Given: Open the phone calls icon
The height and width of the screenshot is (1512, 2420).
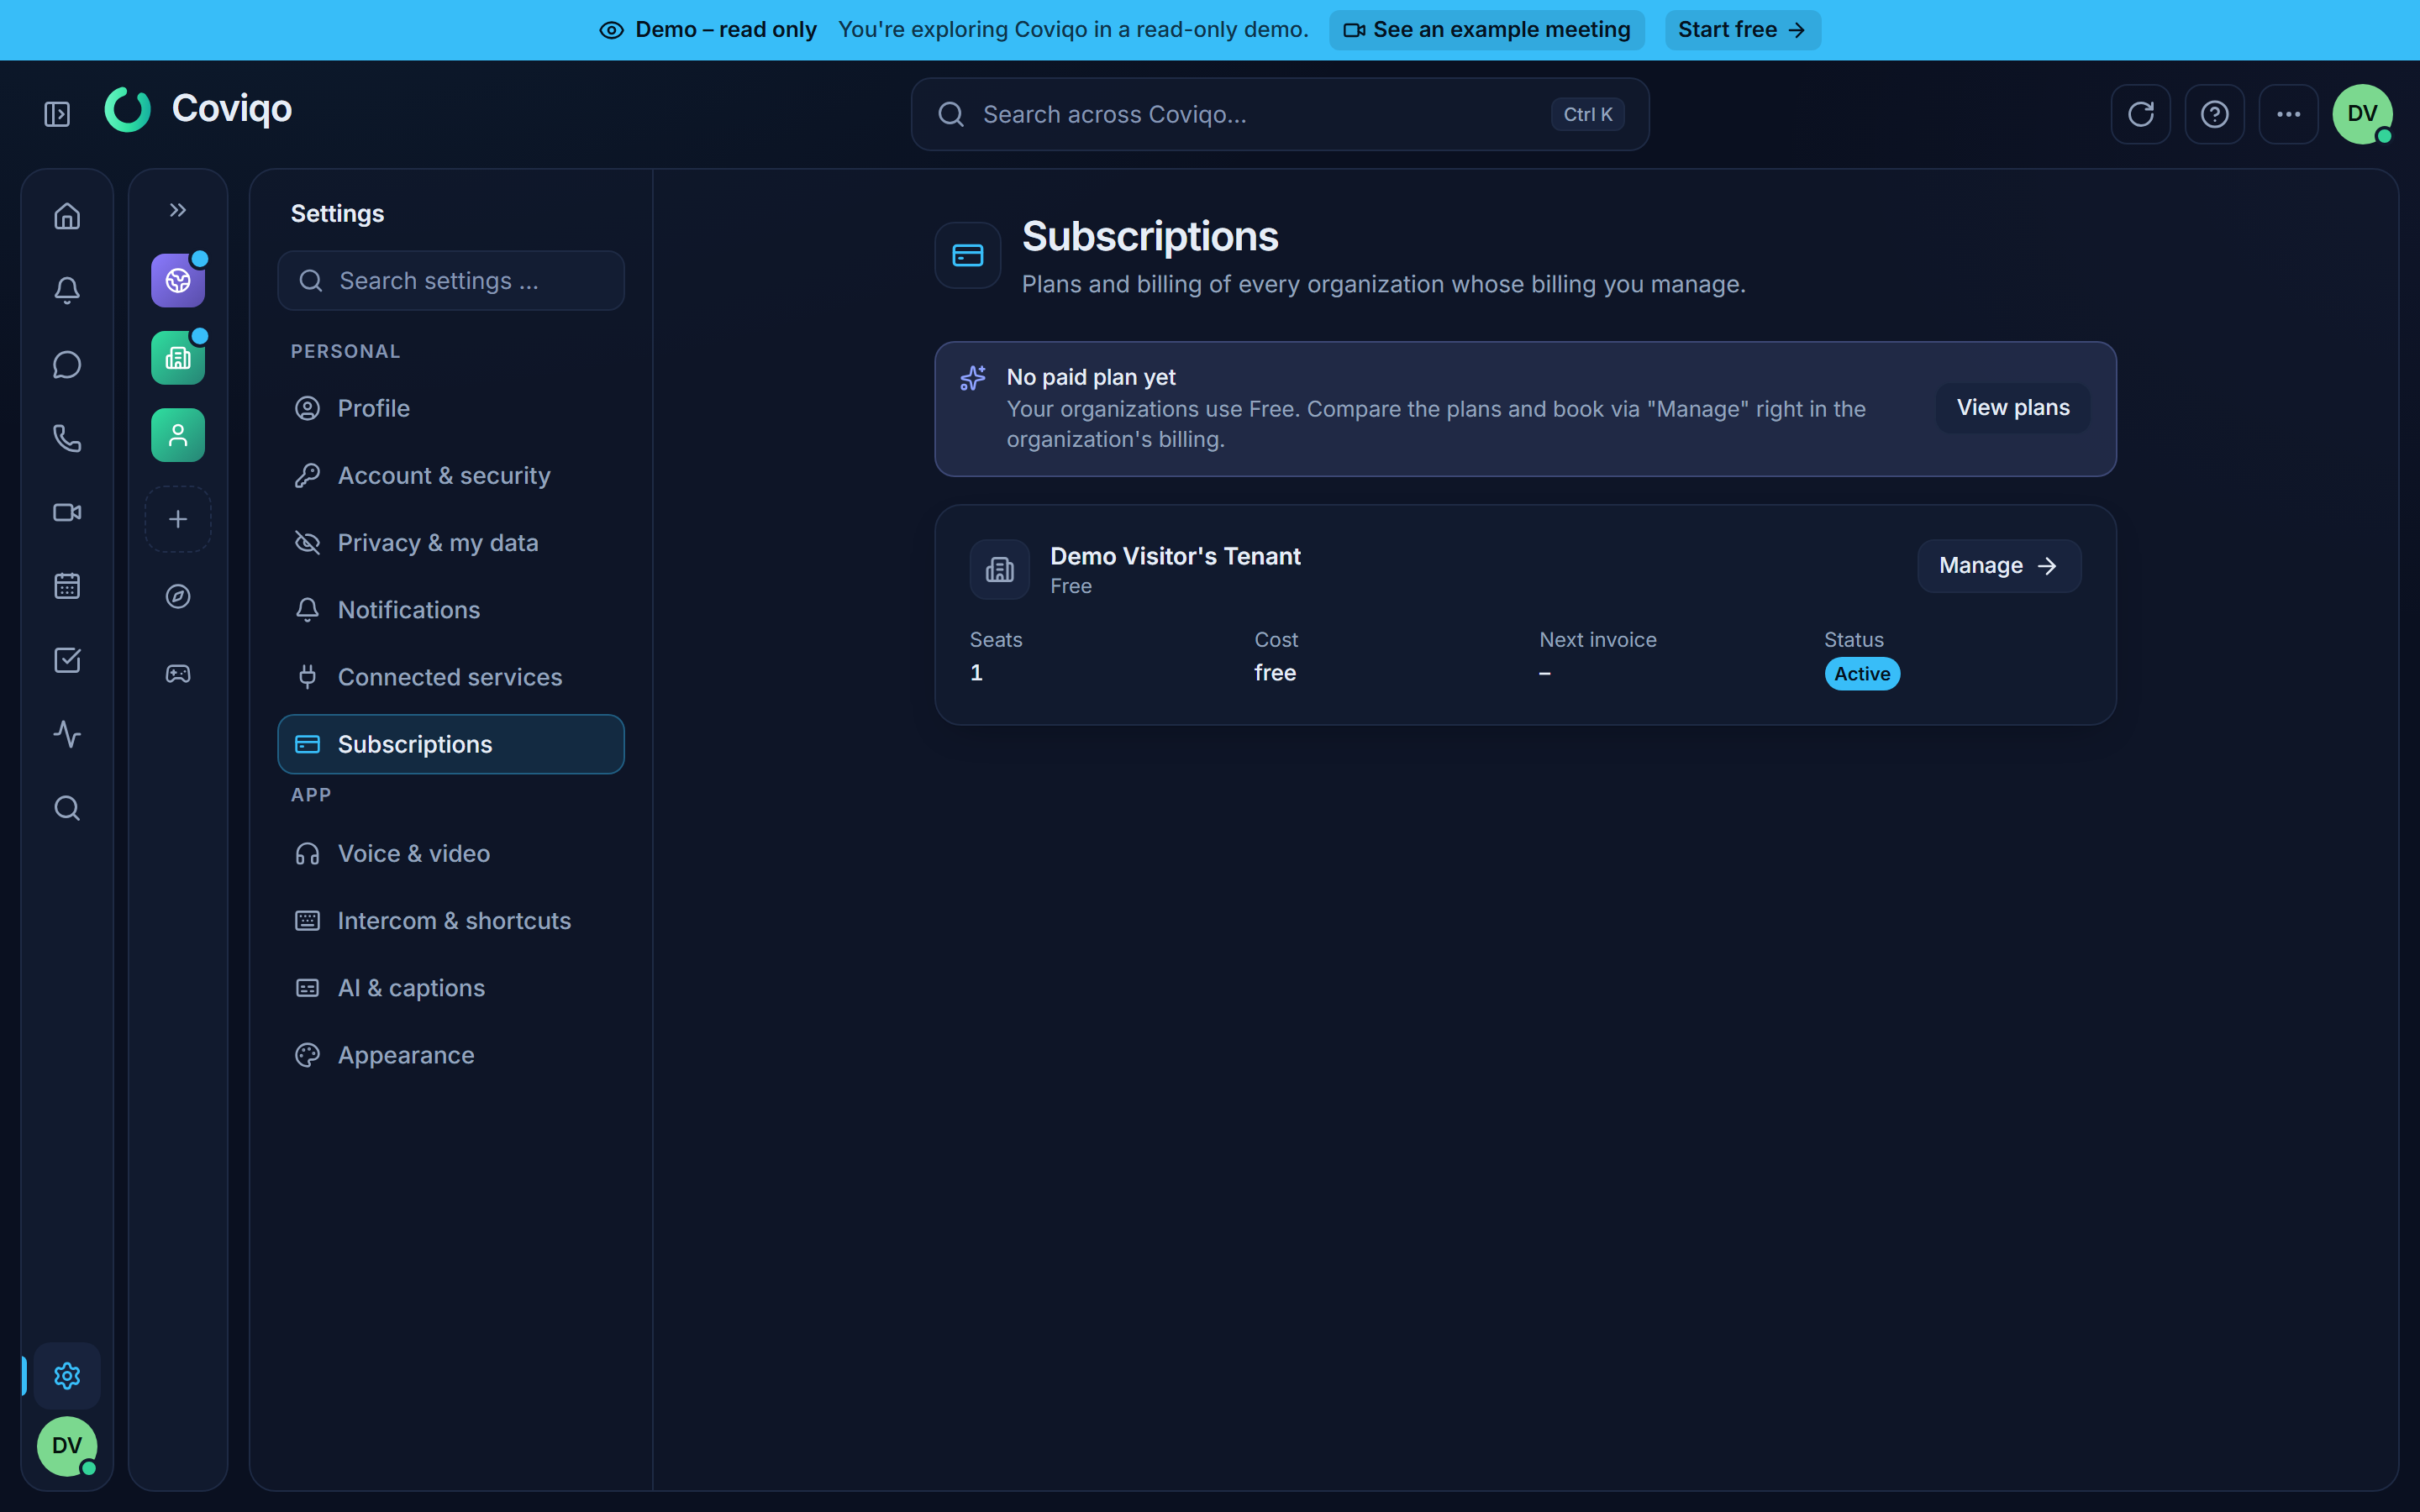Looking at the screenshot, I should [x=67, y=438].
